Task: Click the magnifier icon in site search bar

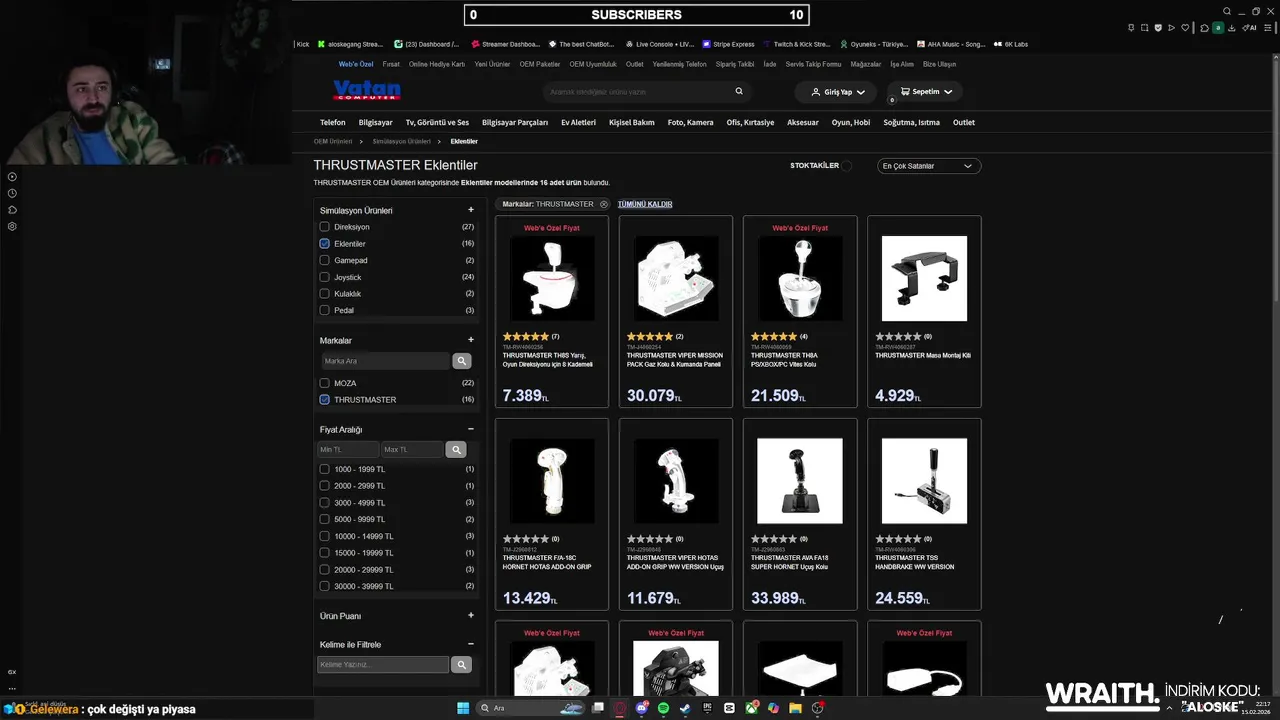Action: coord(739,91)
